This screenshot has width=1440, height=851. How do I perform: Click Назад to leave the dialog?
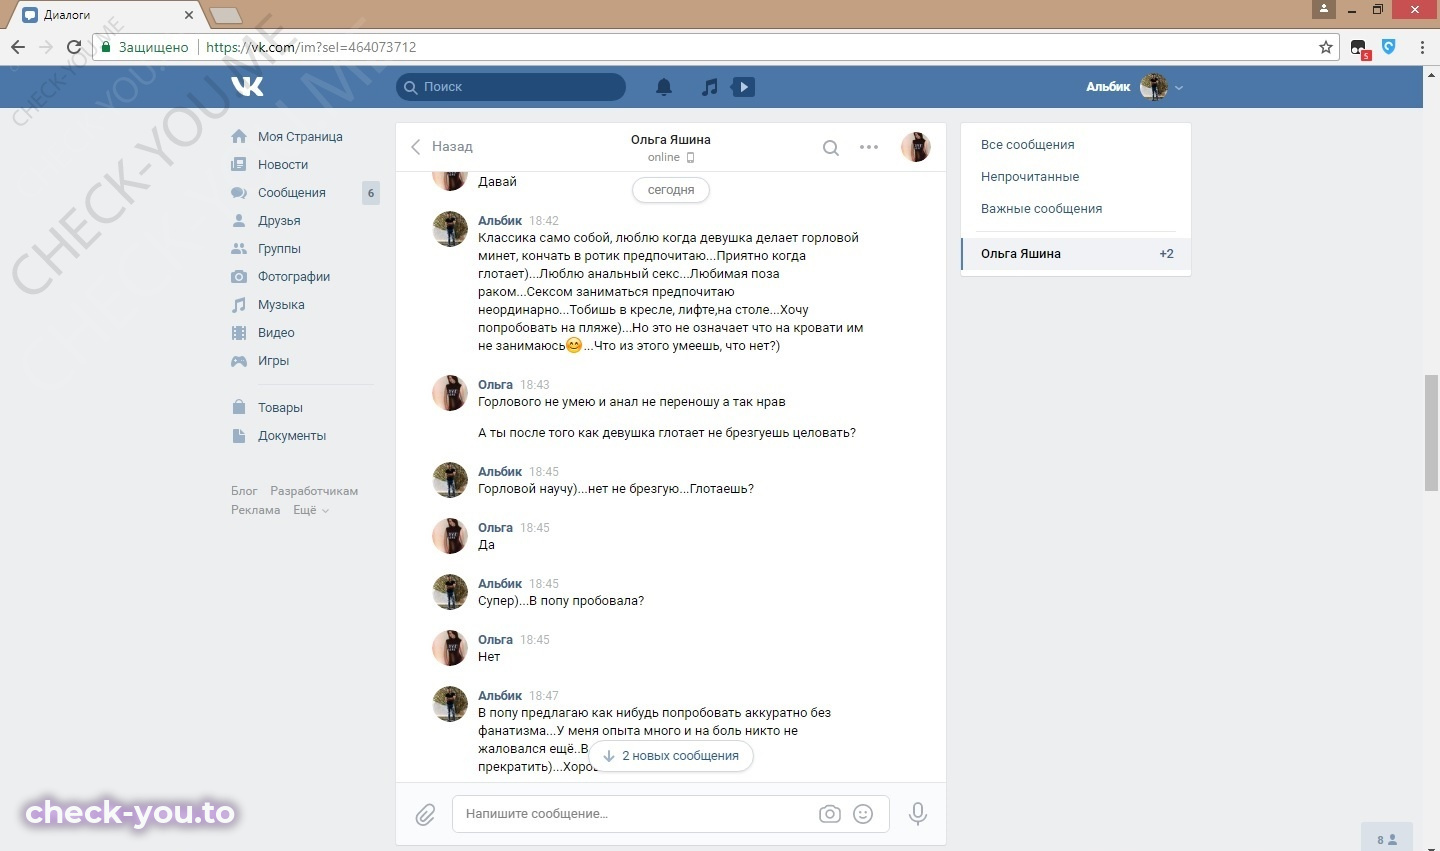click(442, 147)
